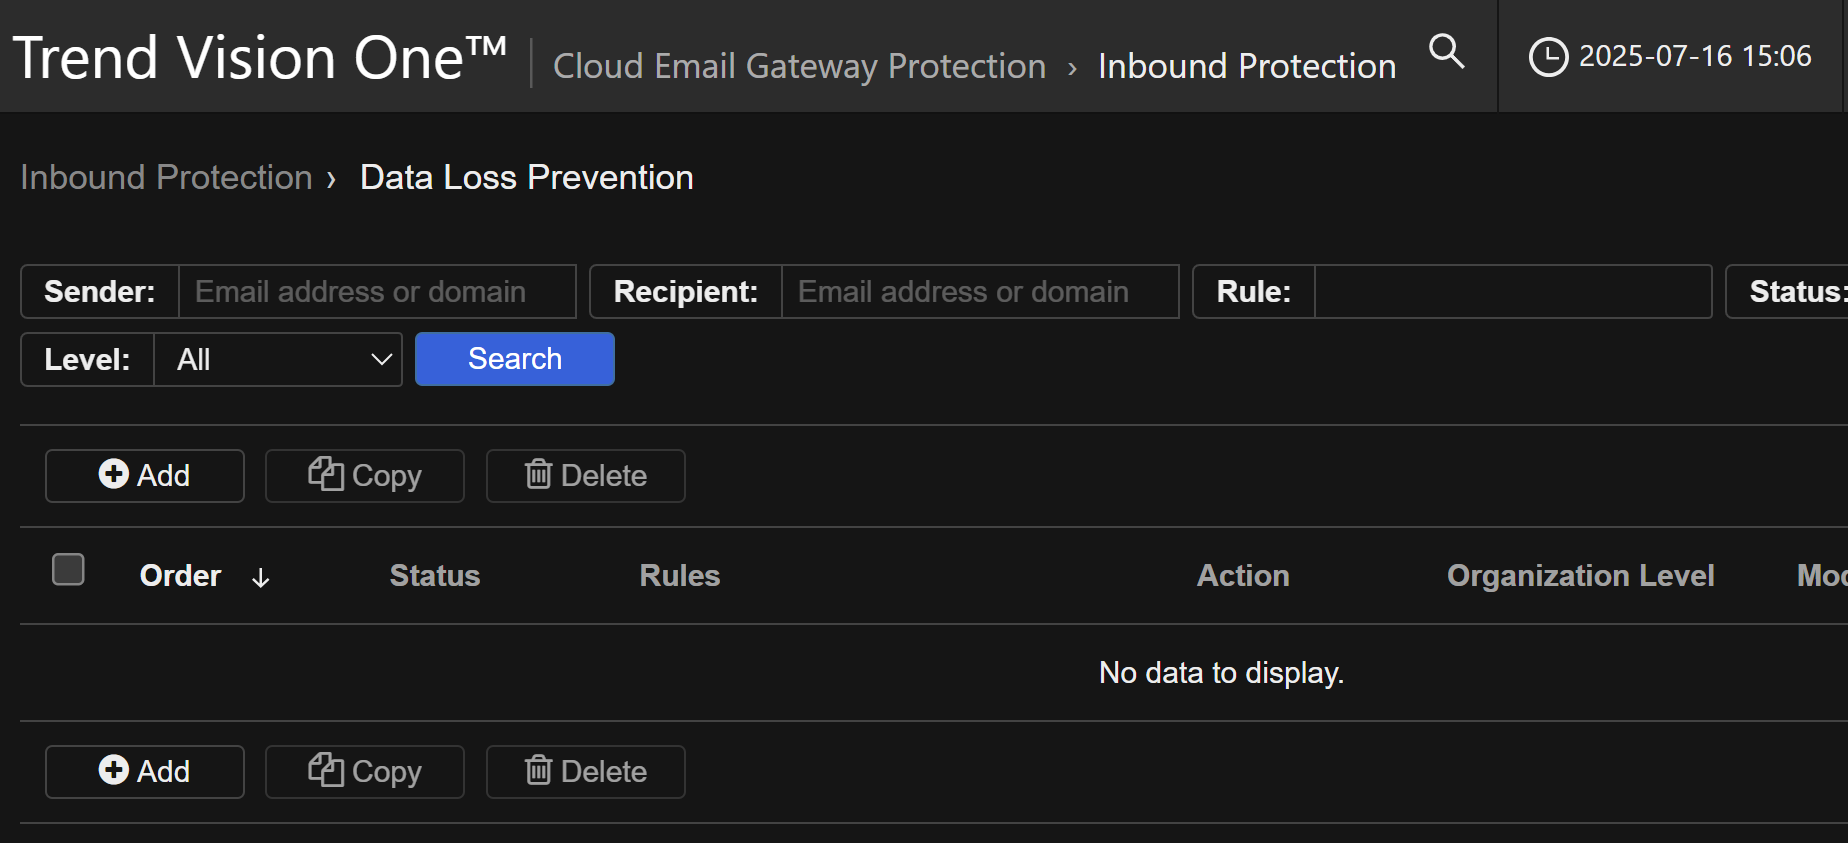Navigate to Inbound Protection page breadcrumb
The width and height of the screenshot is (1848, 843).
pos(166,178)
